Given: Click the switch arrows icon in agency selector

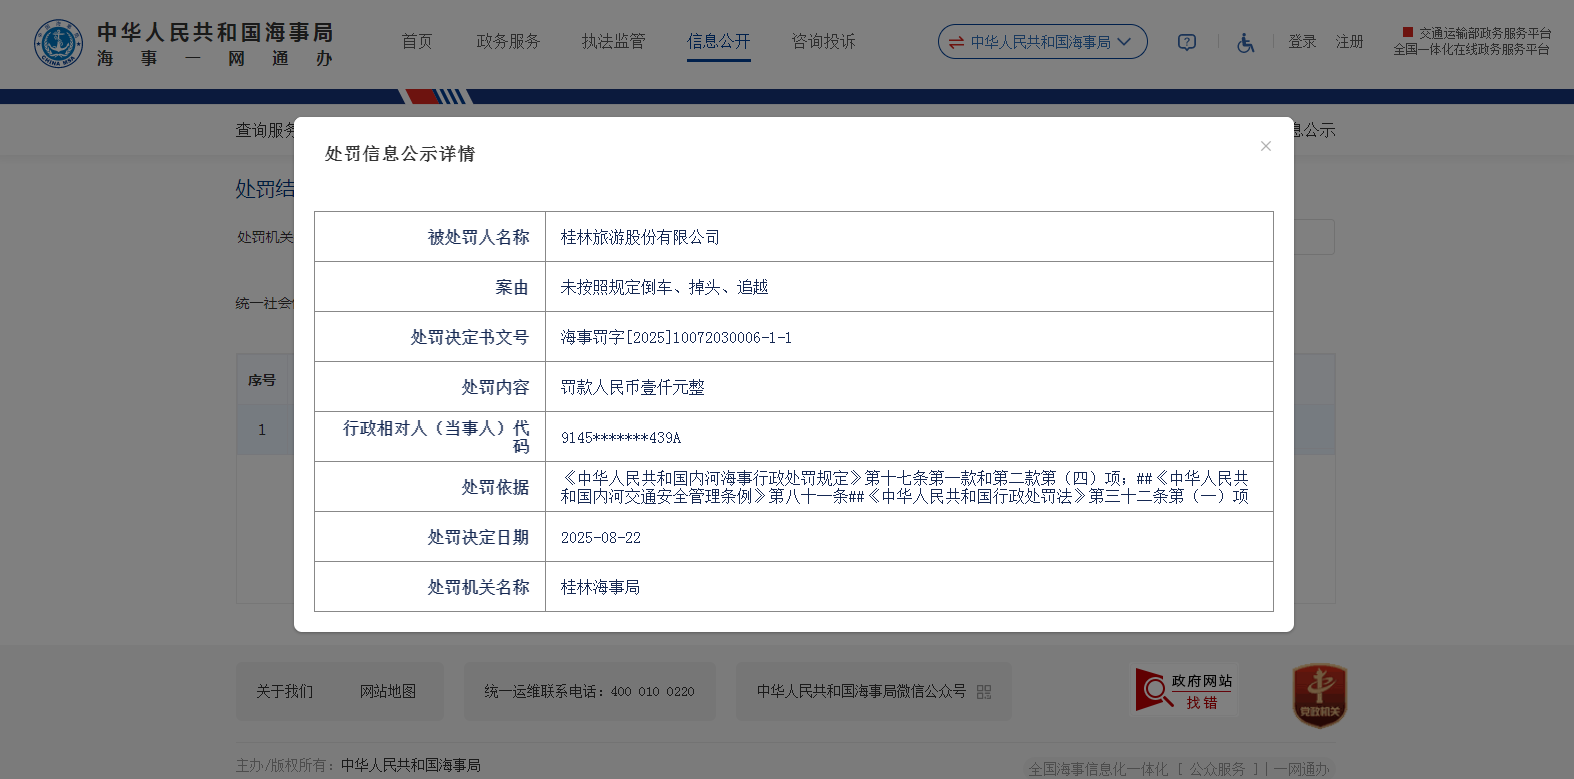Looking at the screenshot, I should click(x=956, y=42).
